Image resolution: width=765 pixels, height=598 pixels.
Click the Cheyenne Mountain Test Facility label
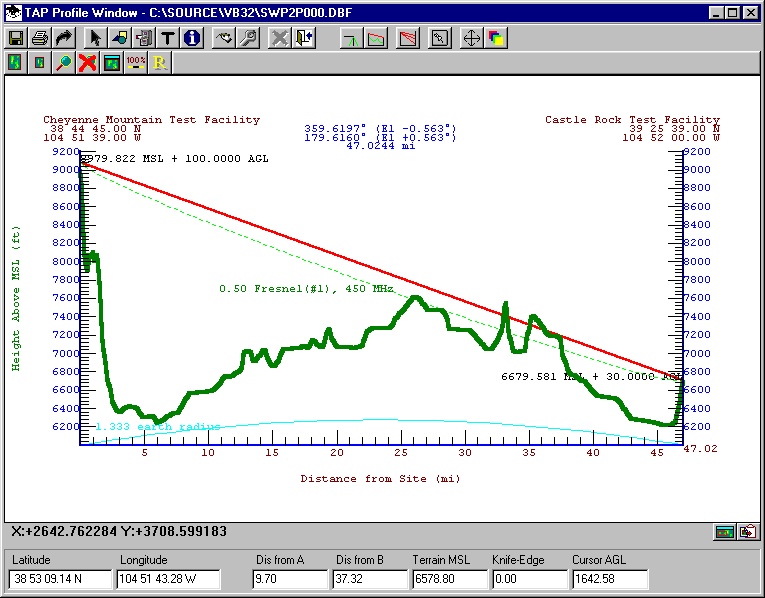(x=151, y=120)
